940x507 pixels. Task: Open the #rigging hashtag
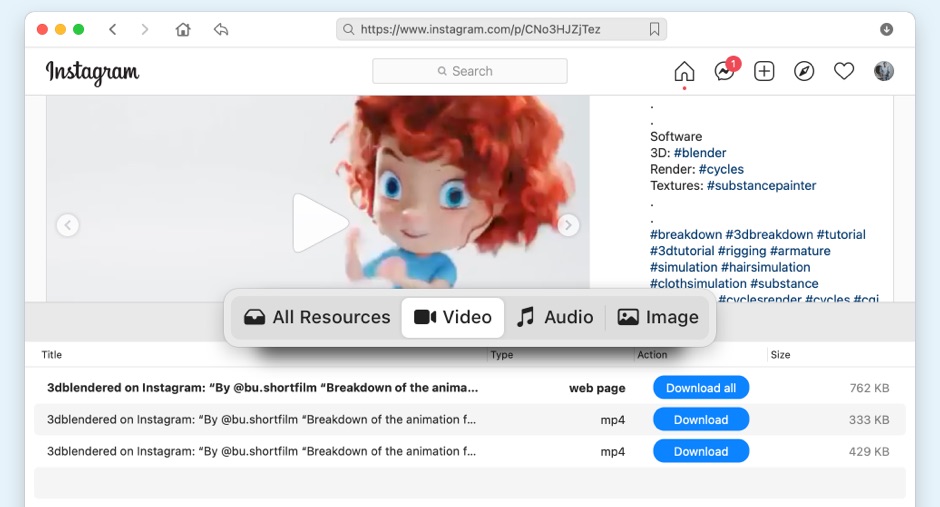click(742, 251)
